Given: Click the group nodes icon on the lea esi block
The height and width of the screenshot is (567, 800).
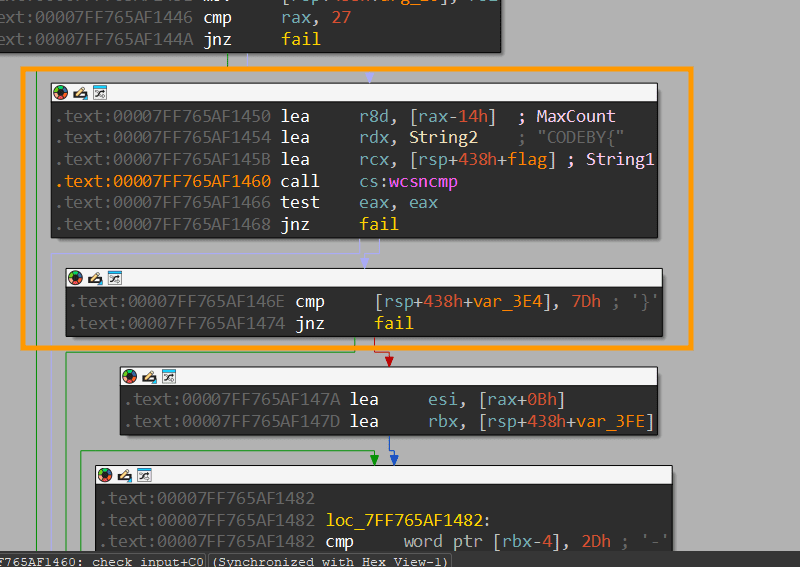Looking at the screenshot, I should coord(170,376).
